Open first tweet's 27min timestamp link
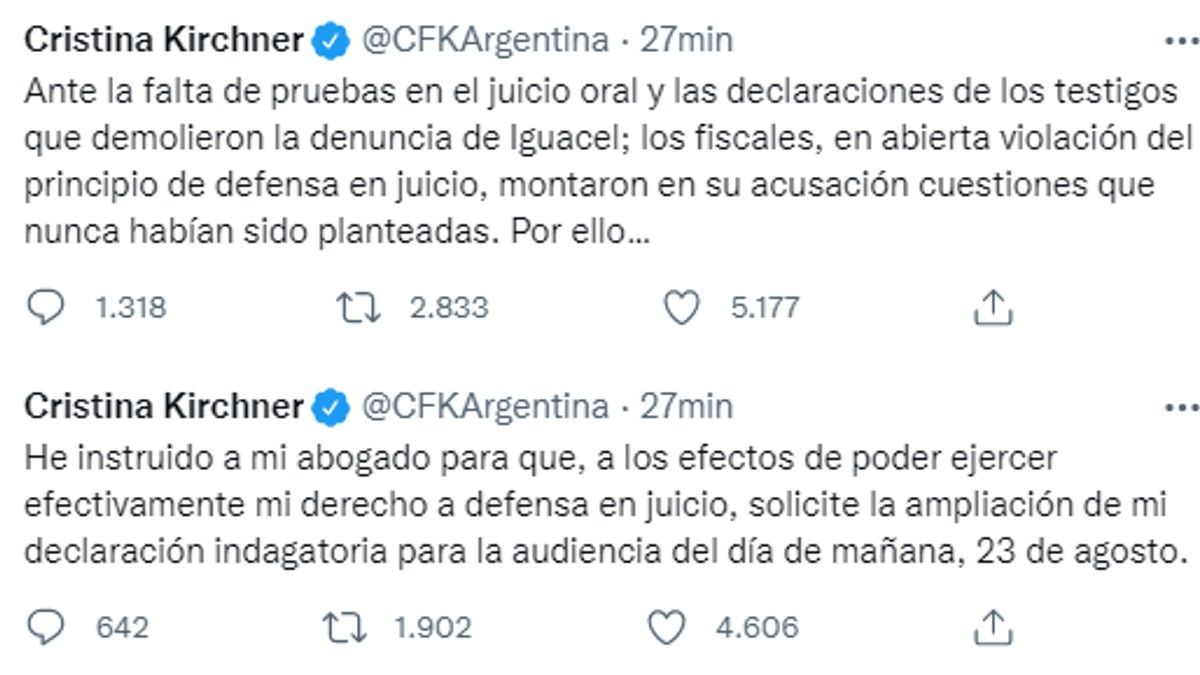Viewport: 1200px width, 675px height. pos(687,40)
